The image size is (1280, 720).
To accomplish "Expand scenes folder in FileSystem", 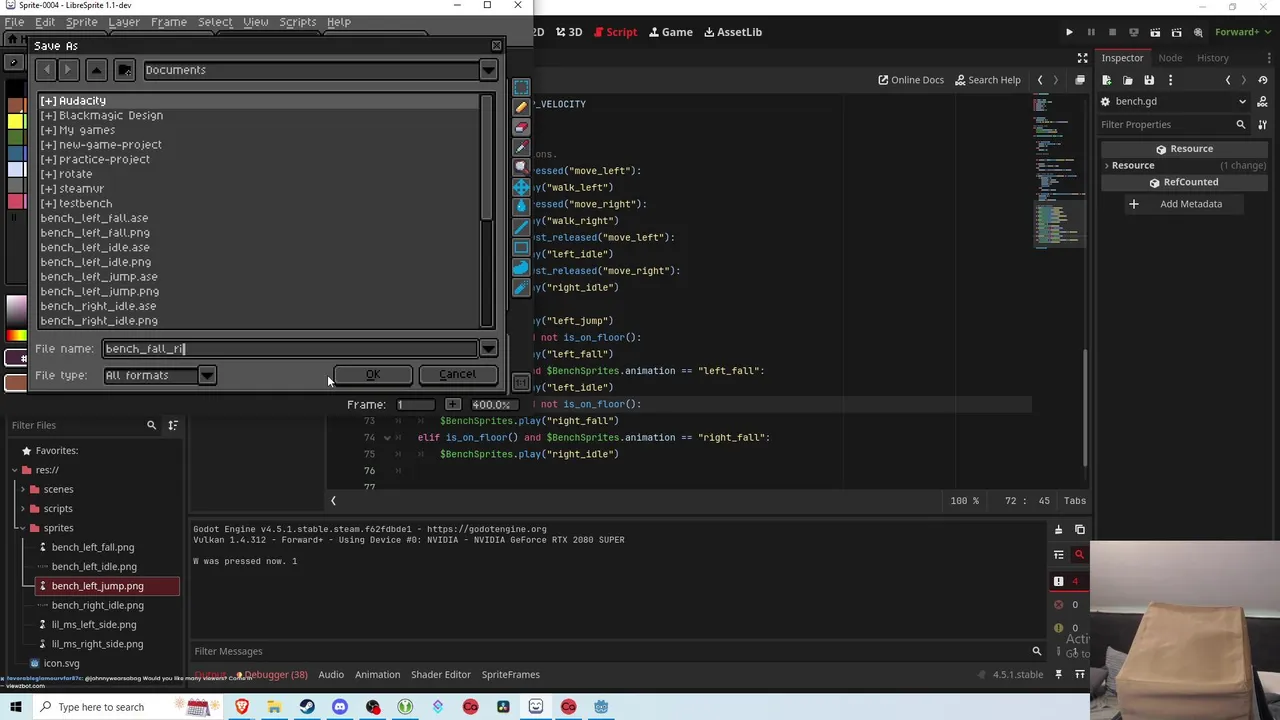I will pyautogui.click(x=21, y=489).
